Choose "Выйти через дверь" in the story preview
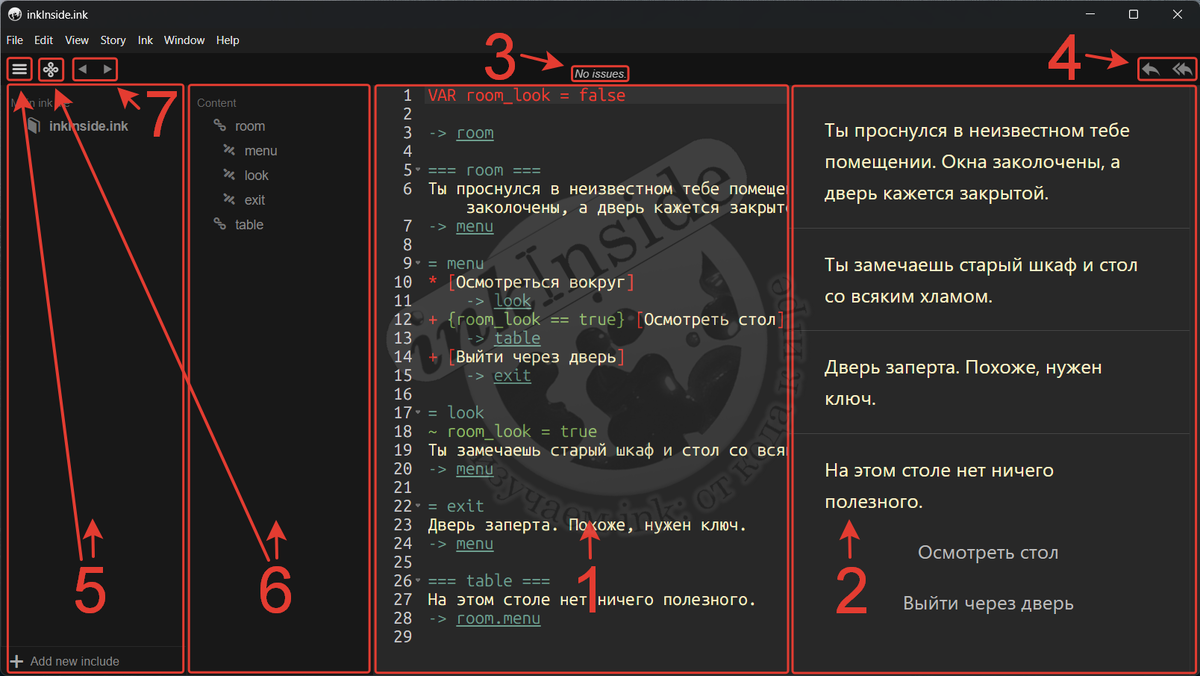 point(987,603)
